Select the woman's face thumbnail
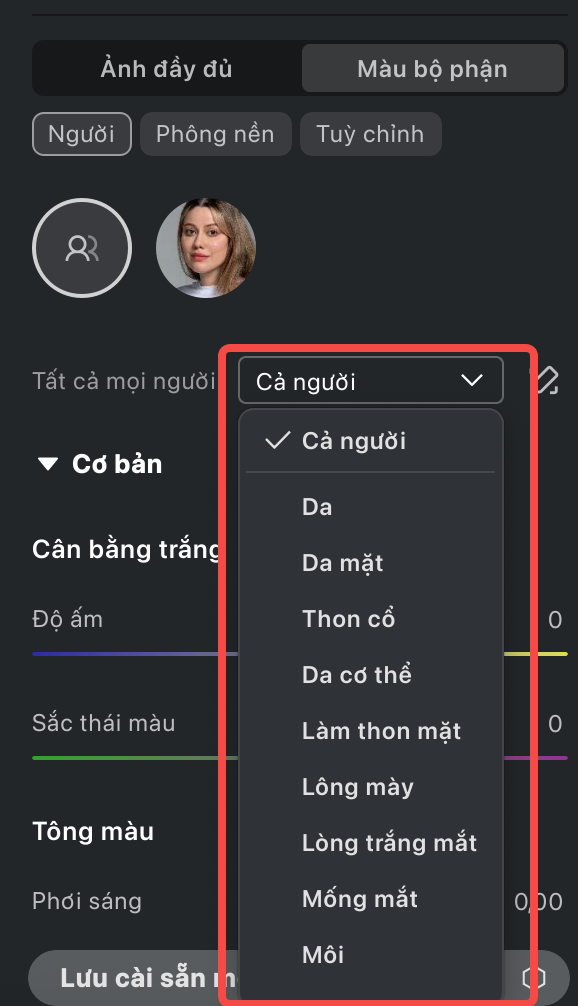 coord(206,248)
